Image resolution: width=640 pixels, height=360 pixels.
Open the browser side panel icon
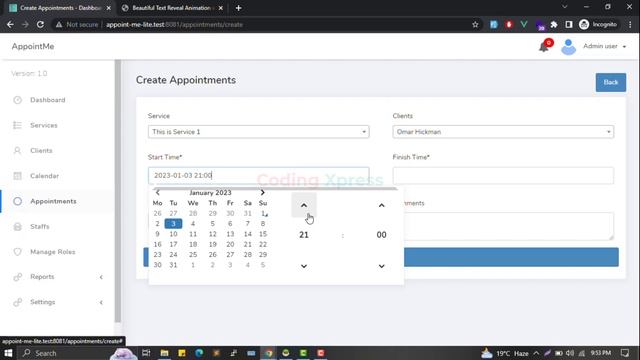(569, 24)
